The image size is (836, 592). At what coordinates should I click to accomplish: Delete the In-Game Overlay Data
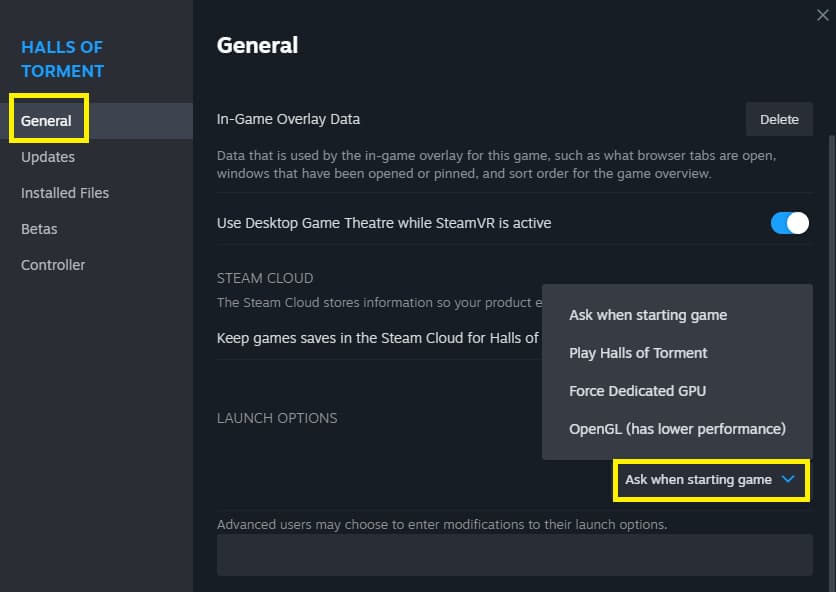coord(779,119)
